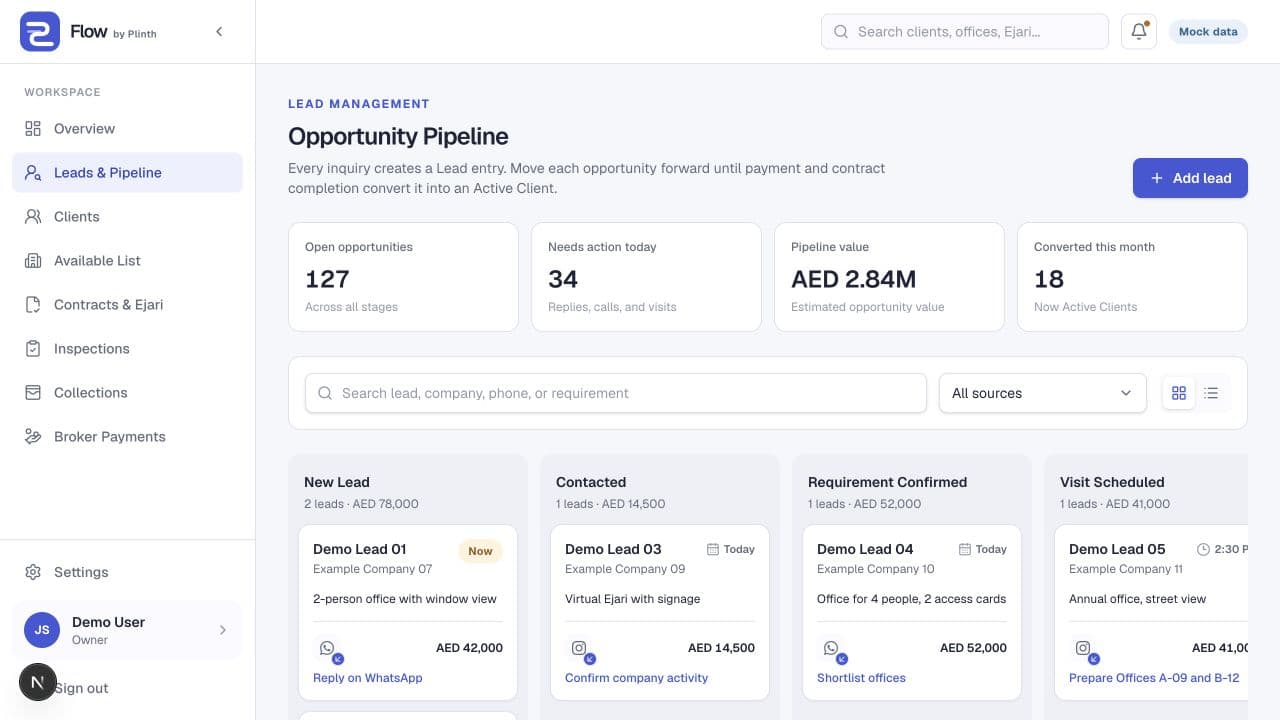Click the Now badge on Demo Lead 01
Viewport: 1280px width, 720px height.
[x=480, y=550]
